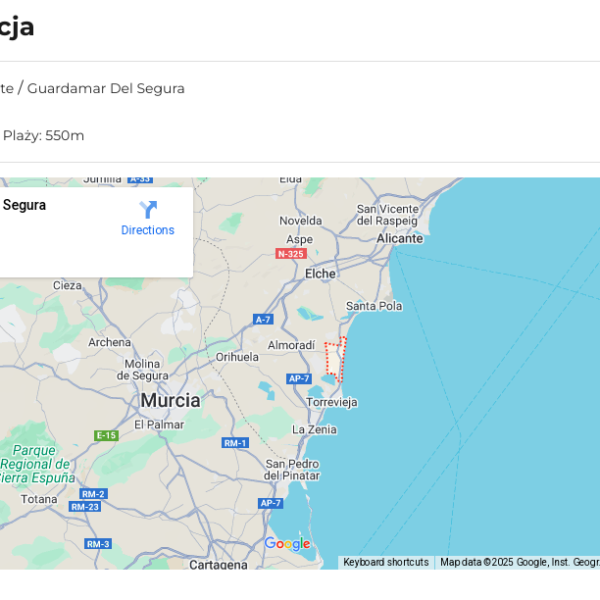Click the red dotted Guardamar area outline
600x600 pixels.
coord(336,359)
